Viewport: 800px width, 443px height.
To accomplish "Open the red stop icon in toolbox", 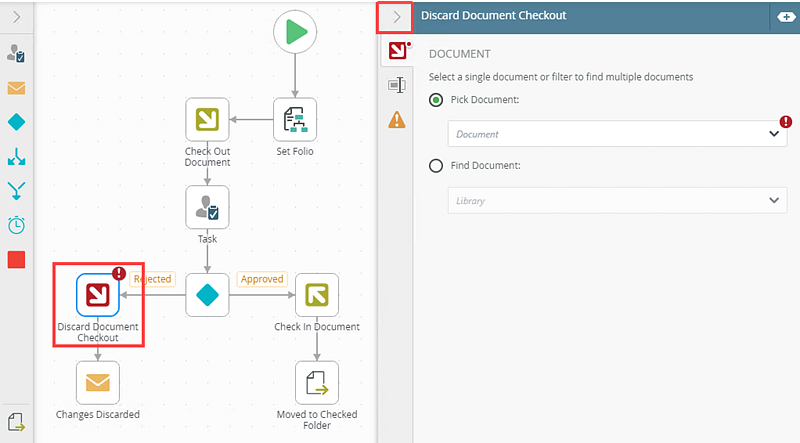I will tap(16, 259).
